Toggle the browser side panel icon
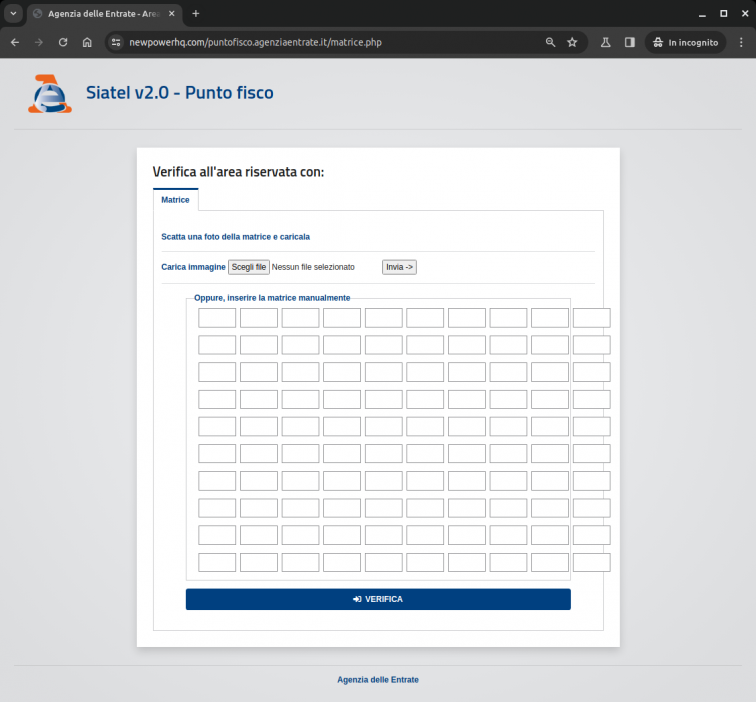The image size is (756, 702). tap(630, 43)
